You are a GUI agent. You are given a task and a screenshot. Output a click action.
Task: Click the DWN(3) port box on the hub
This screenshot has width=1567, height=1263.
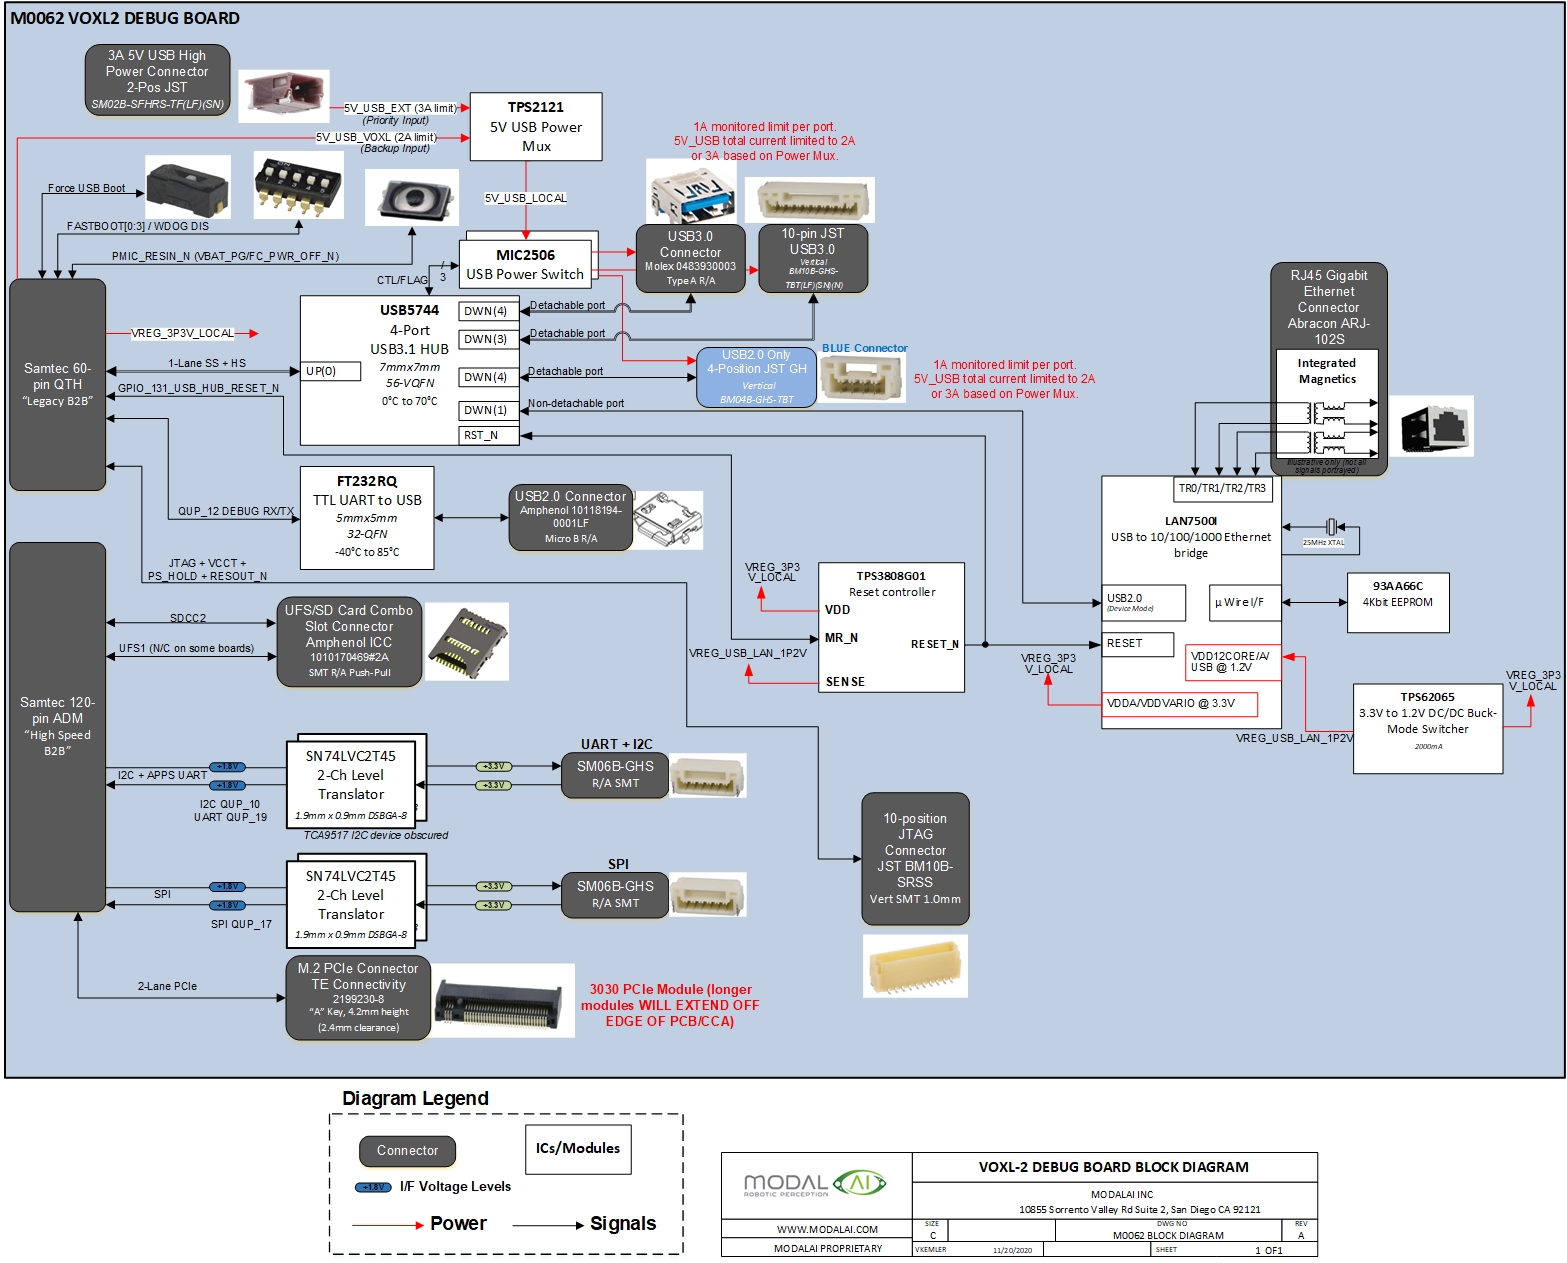[490, 339]
